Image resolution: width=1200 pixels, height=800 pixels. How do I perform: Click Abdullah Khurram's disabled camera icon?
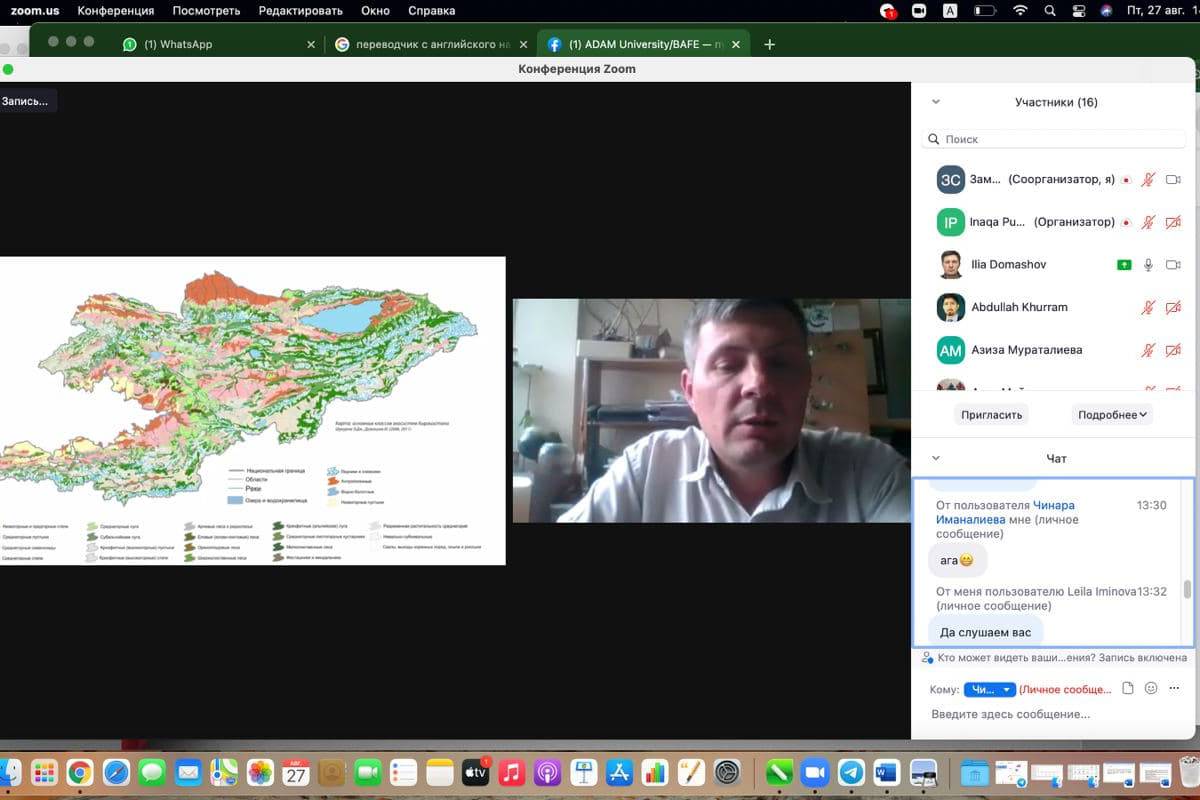[x=1174, y=307]
